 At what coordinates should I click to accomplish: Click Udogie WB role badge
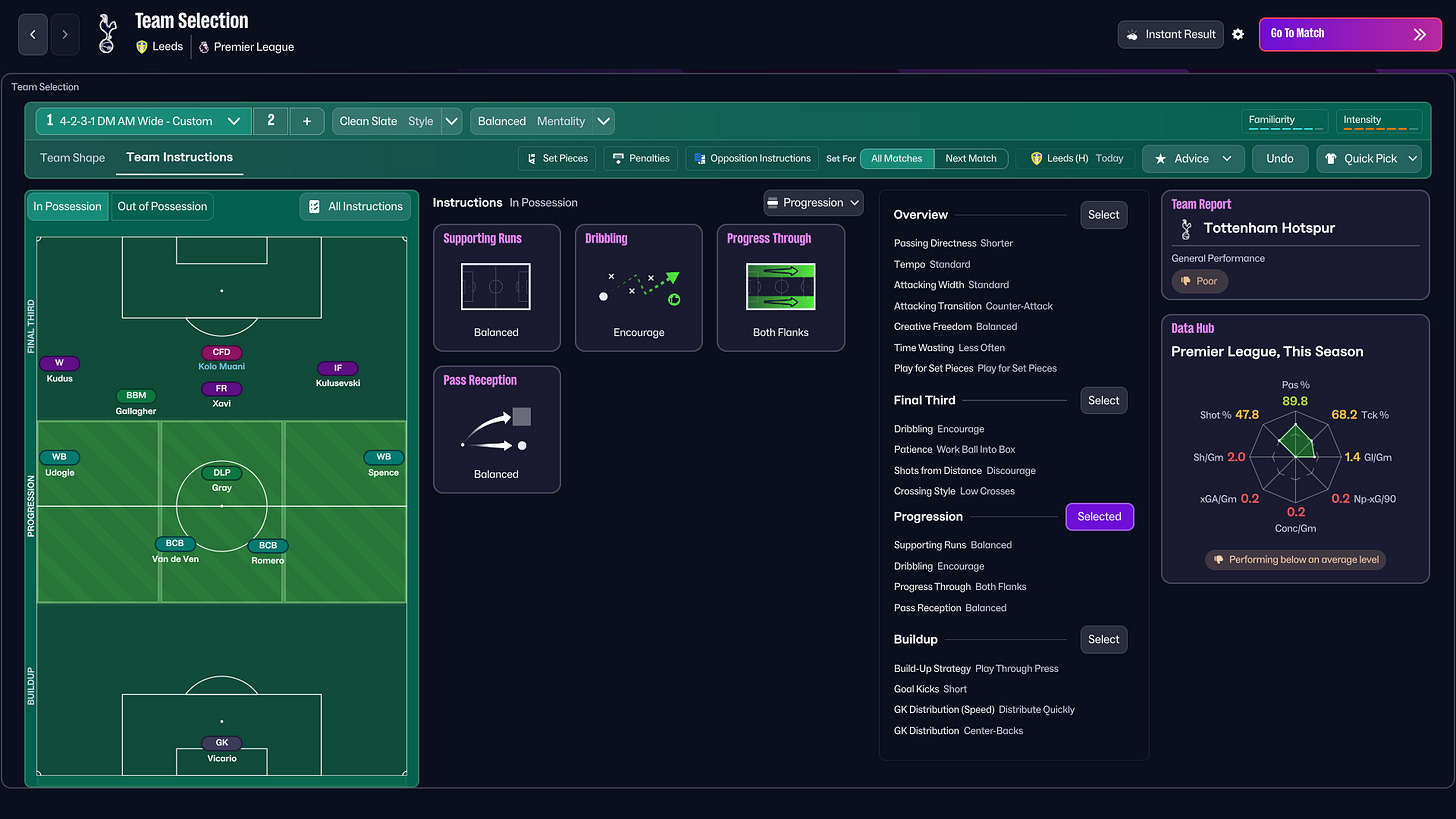point(60,457)
